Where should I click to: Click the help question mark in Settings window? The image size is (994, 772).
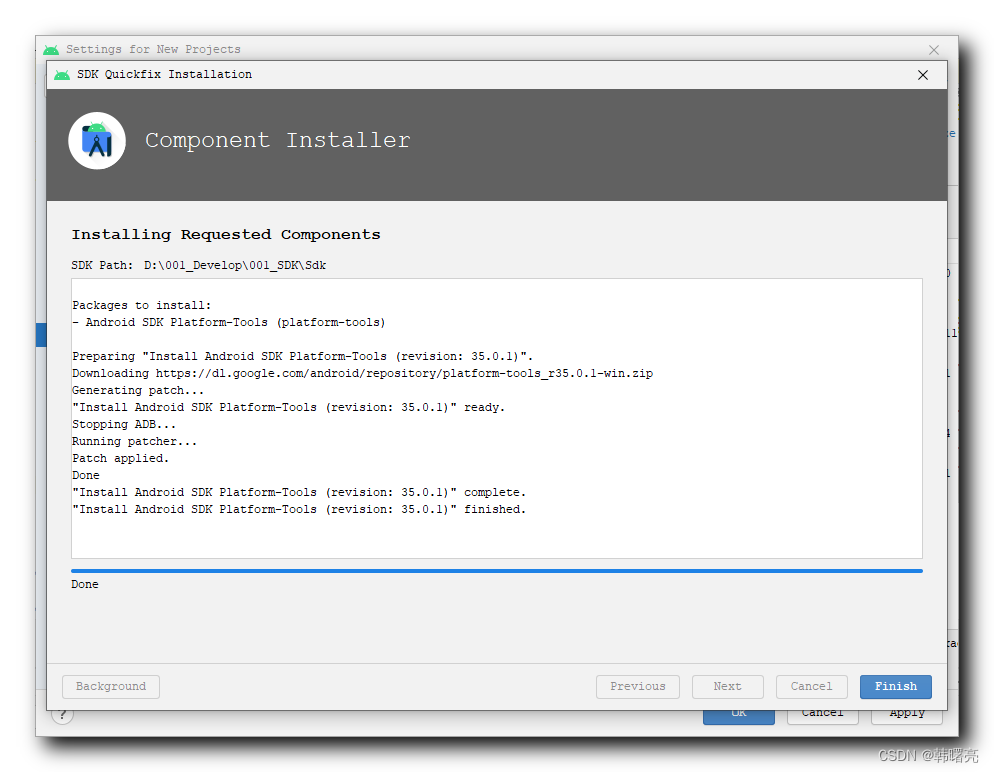(x=62, y=715)
